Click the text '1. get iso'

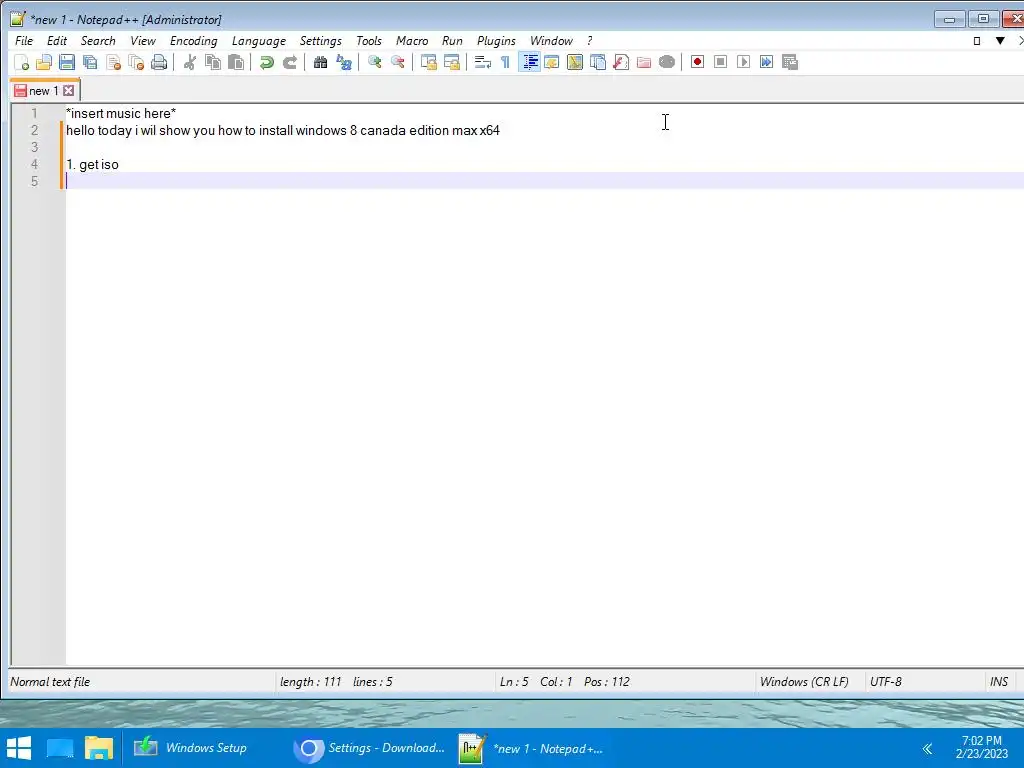pos(92,165)
